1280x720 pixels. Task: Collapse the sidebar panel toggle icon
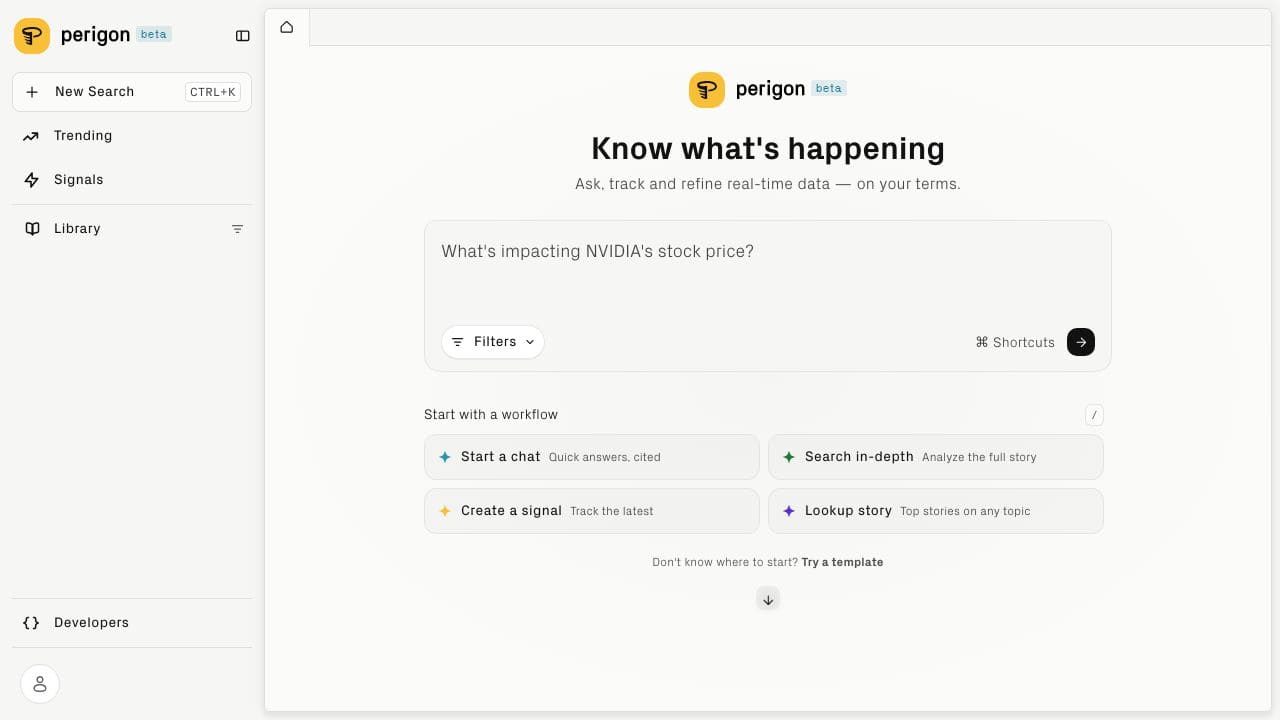(x=242, y=36)
